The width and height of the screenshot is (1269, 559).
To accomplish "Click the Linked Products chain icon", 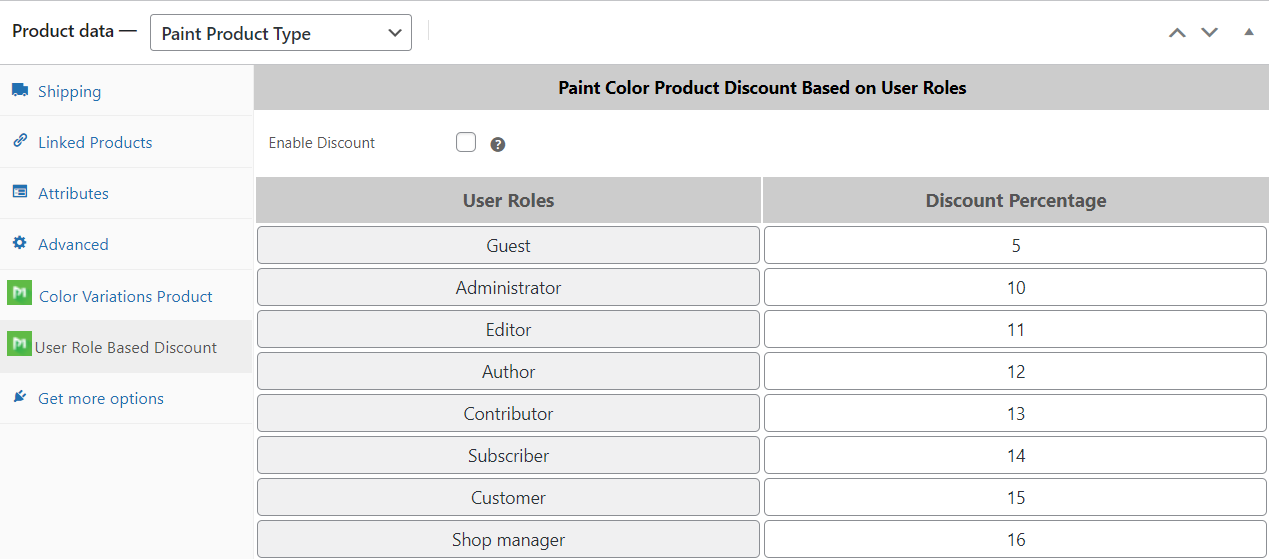I will pyautogui.click(x=19, y=141).
